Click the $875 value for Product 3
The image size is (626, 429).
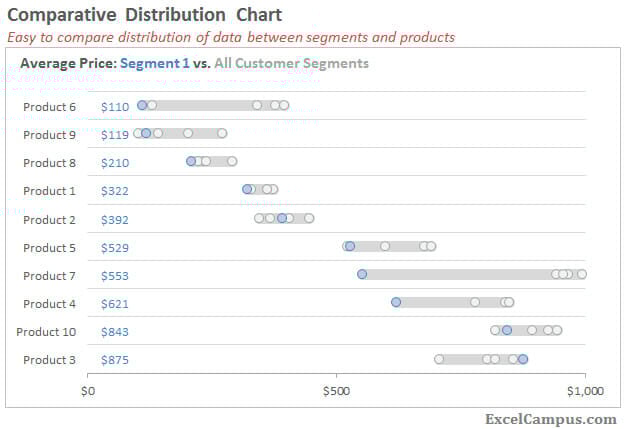click(115, 360)
